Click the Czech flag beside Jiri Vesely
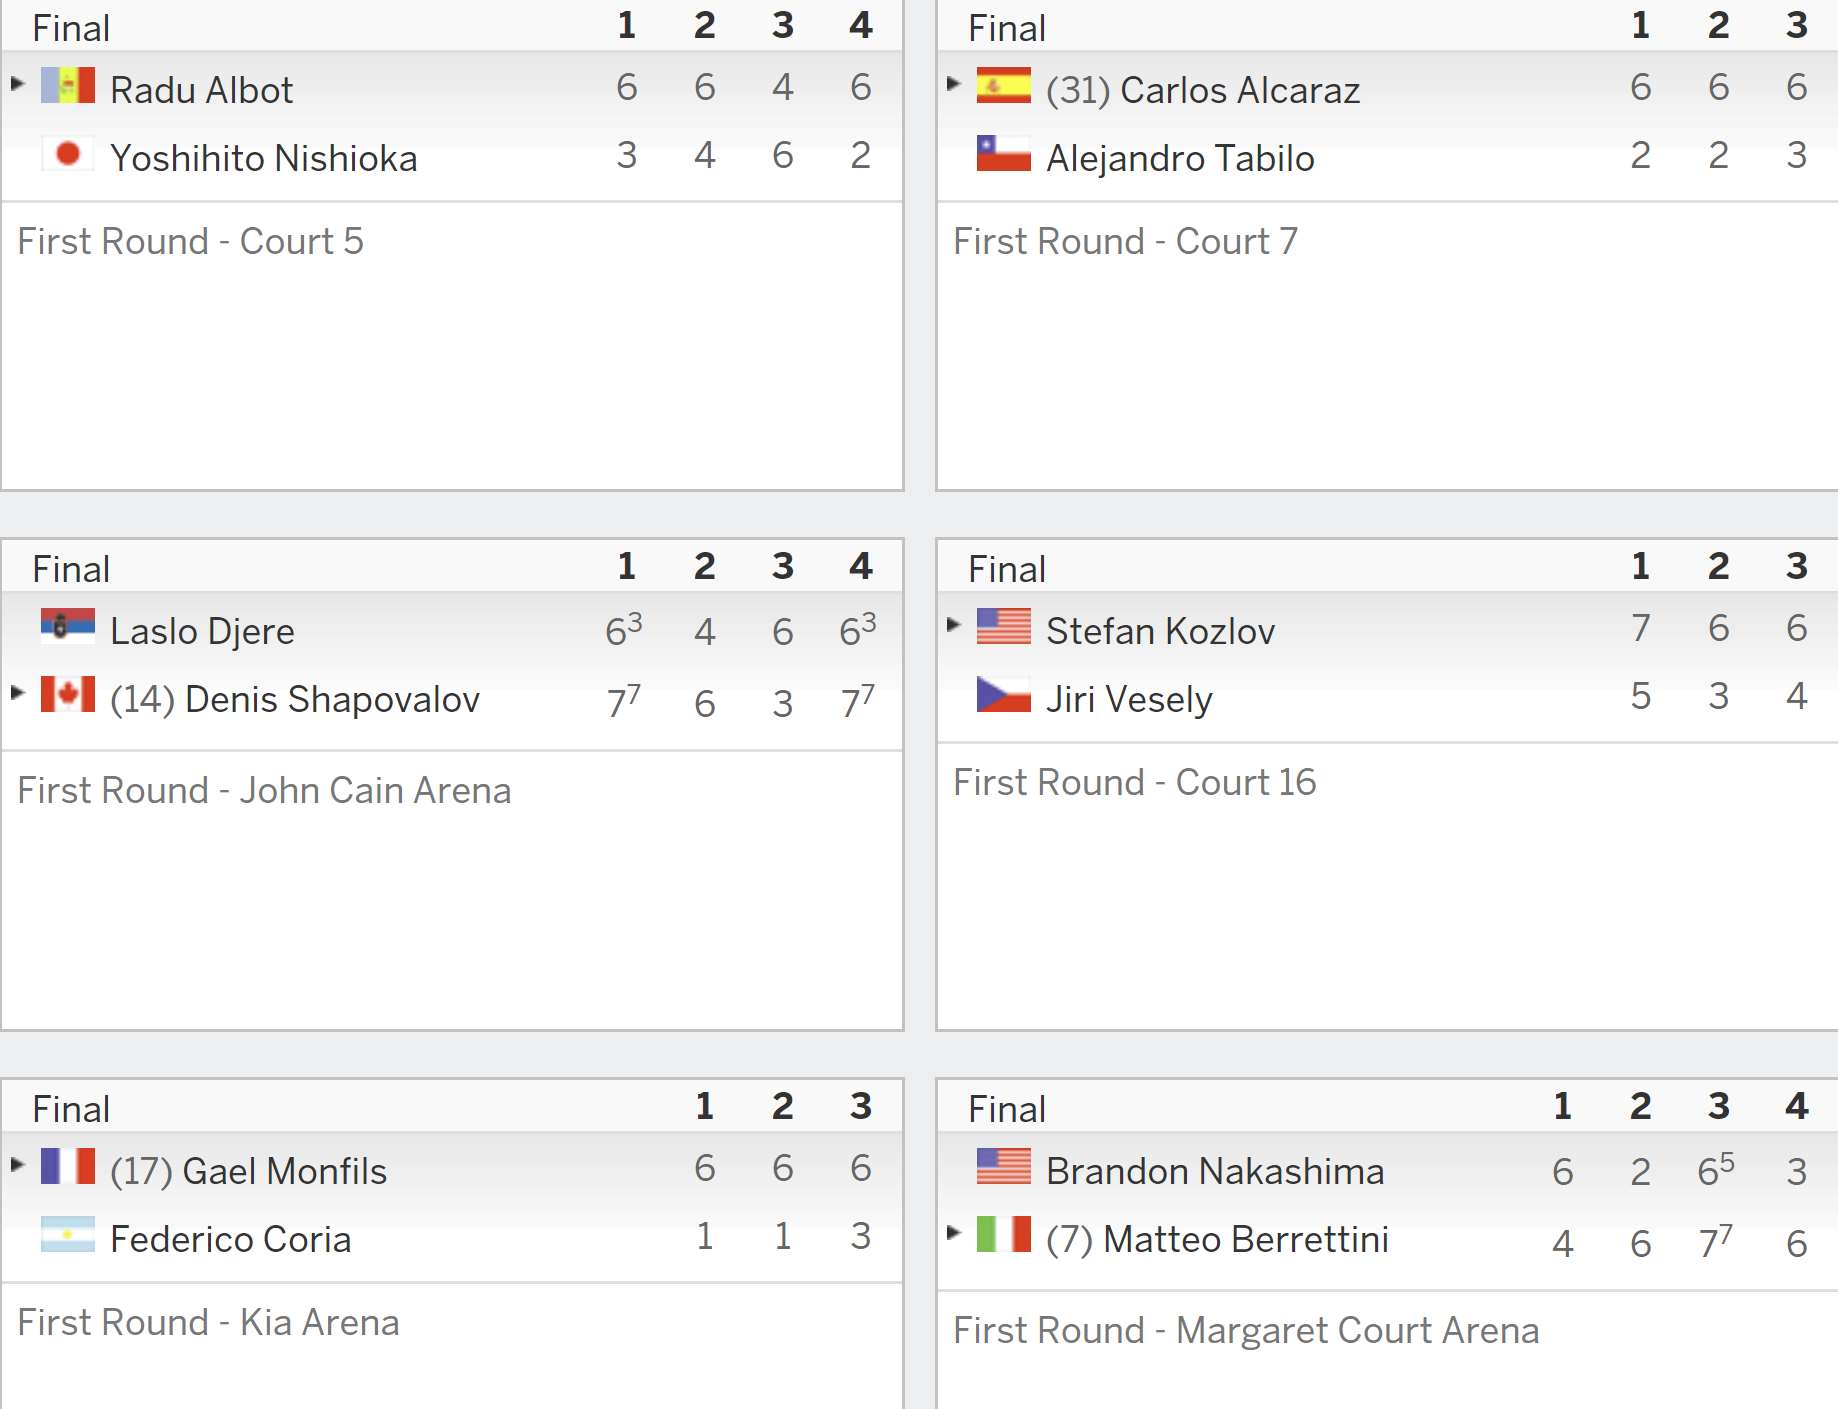Screen dimensions: 1838x1409 1004,695
